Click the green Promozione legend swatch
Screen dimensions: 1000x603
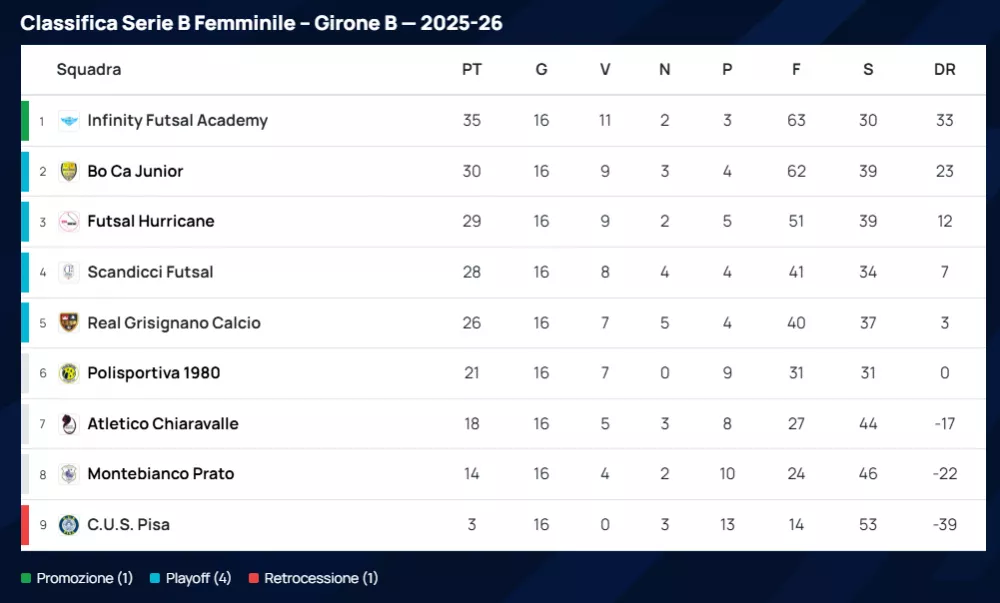(x=26, y=578)
